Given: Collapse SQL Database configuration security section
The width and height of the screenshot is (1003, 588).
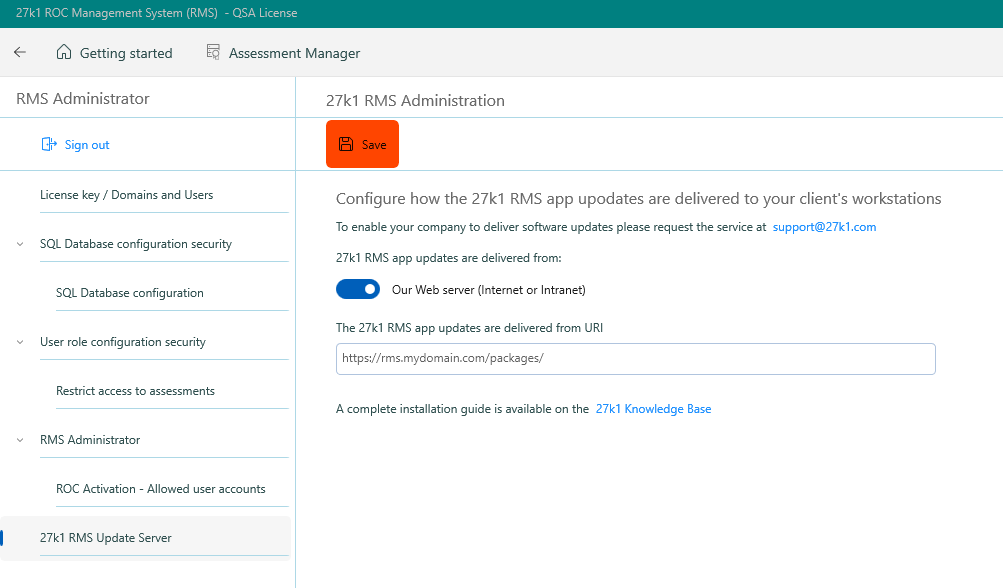Looking at the screenshot, I should pyautogui.click(x=21, y=244).
